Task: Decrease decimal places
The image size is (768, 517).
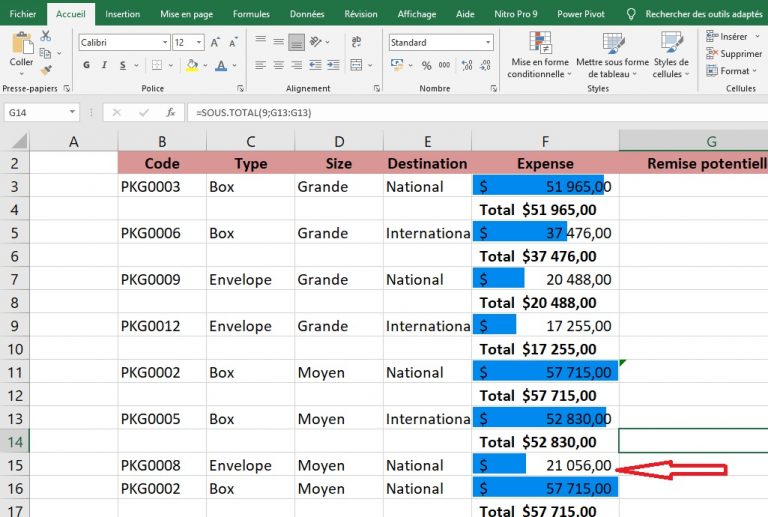Action: point(485,65)
